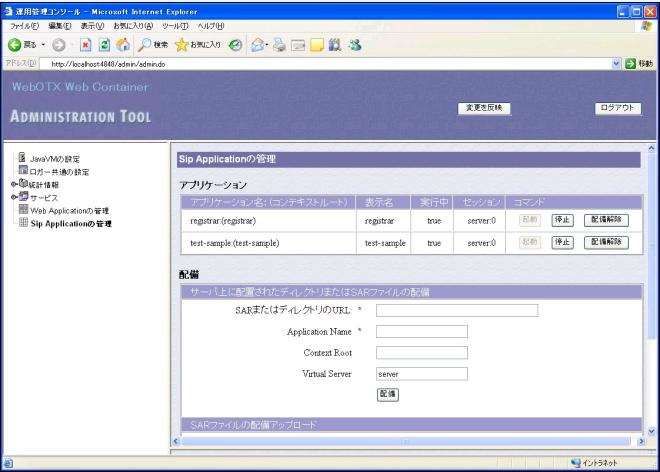
Task: Click the horizontal scrollbar thumb
Action: point(406,441)
